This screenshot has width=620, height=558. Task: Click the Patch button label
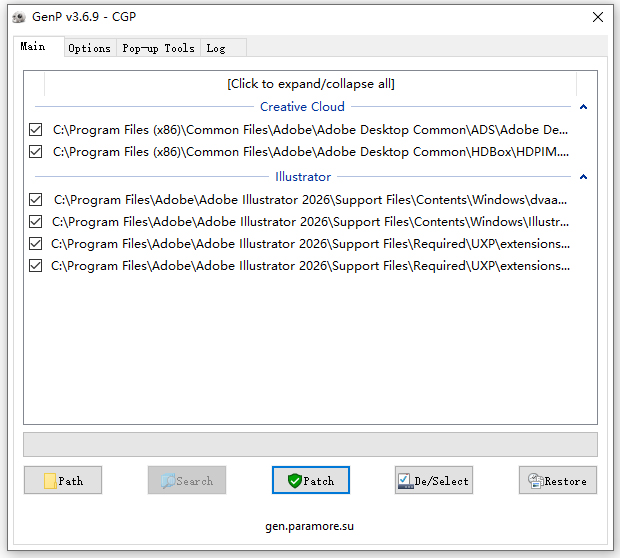pyautogui.click(x=319, y=481)
